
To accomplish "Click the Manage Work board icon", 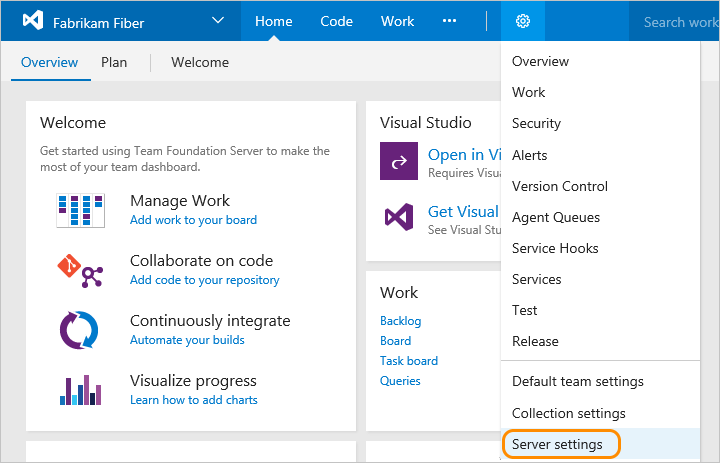I will pyautogui.click(x=80, y=210).
